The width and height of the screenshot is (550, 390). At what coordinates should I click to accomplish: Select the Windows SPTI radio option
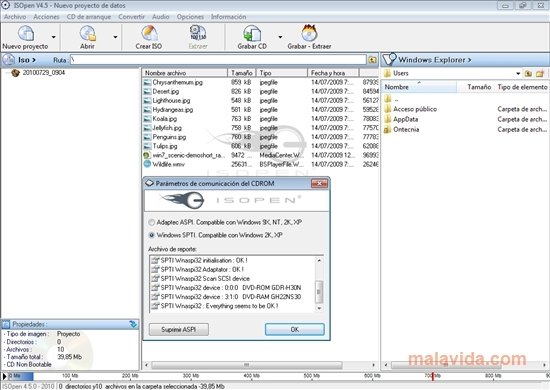(x=152, y=235)
